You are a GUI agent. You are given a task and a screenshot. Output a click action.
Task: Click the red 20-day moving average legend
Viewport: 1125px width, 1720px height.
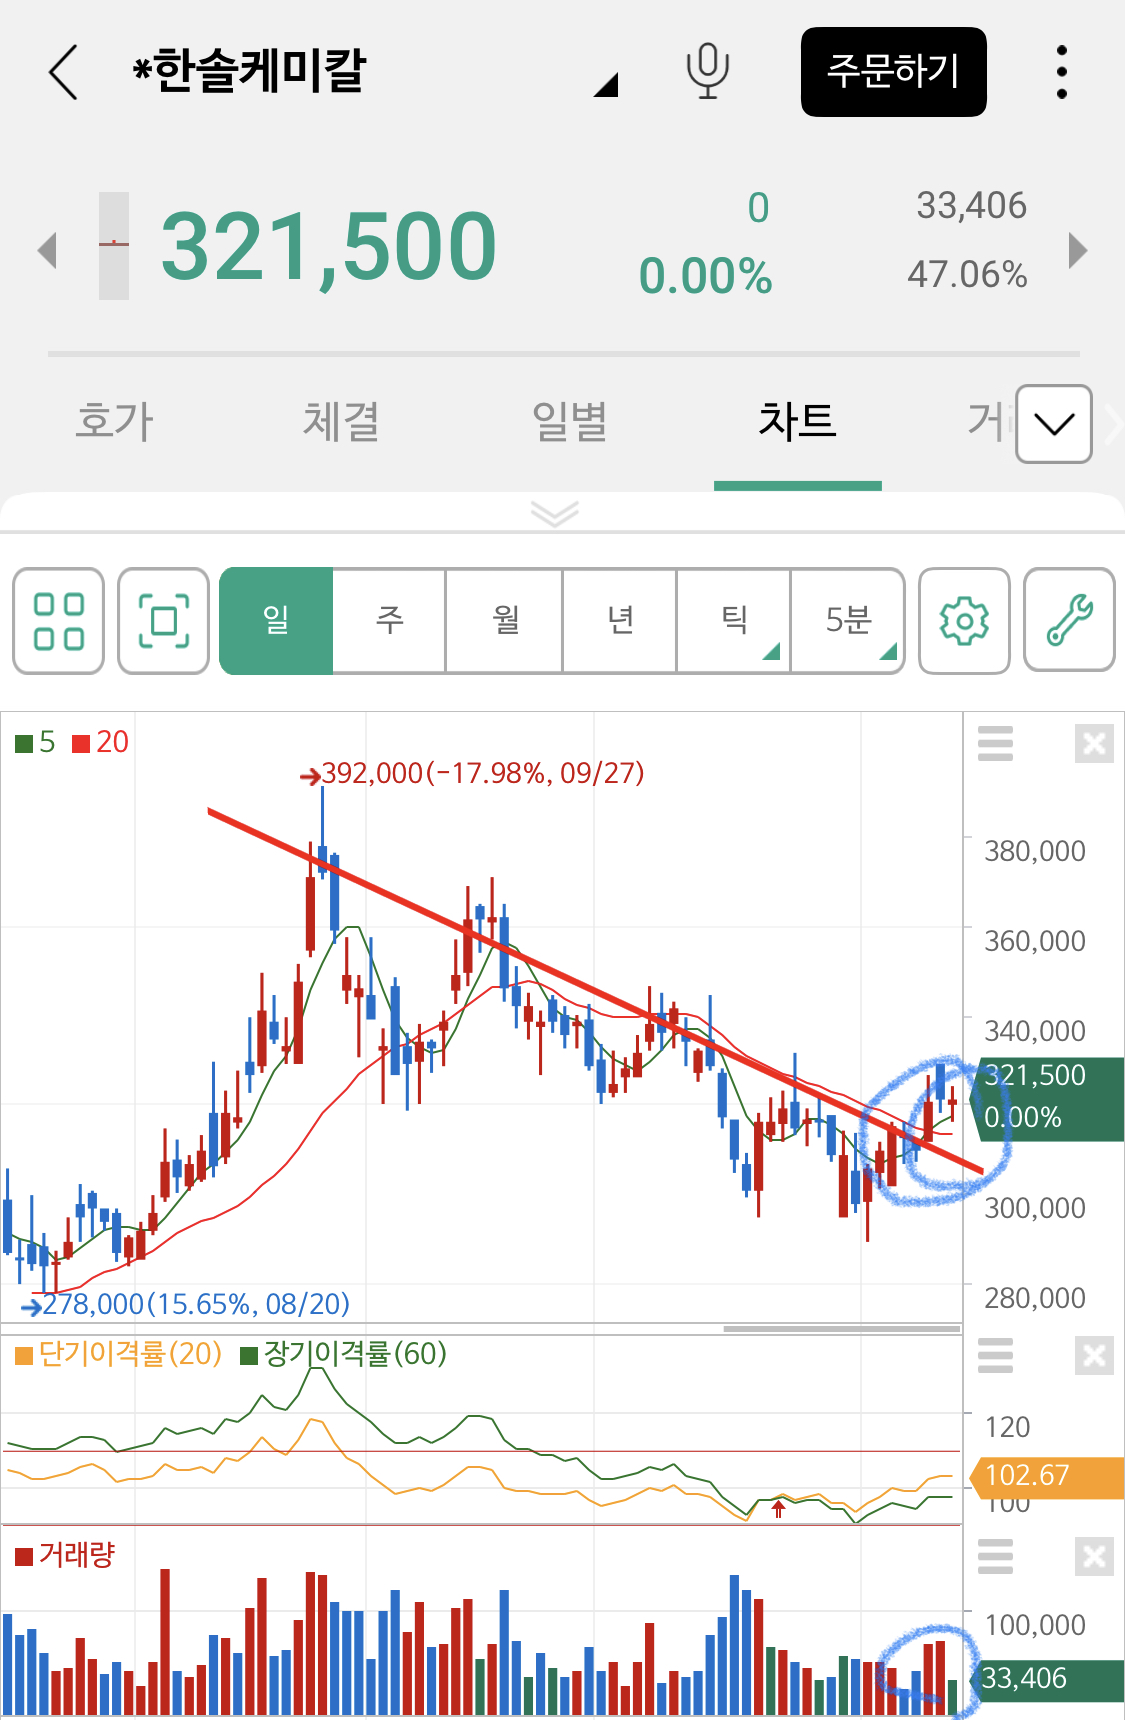pyautogui.click(x=101, y=742)
